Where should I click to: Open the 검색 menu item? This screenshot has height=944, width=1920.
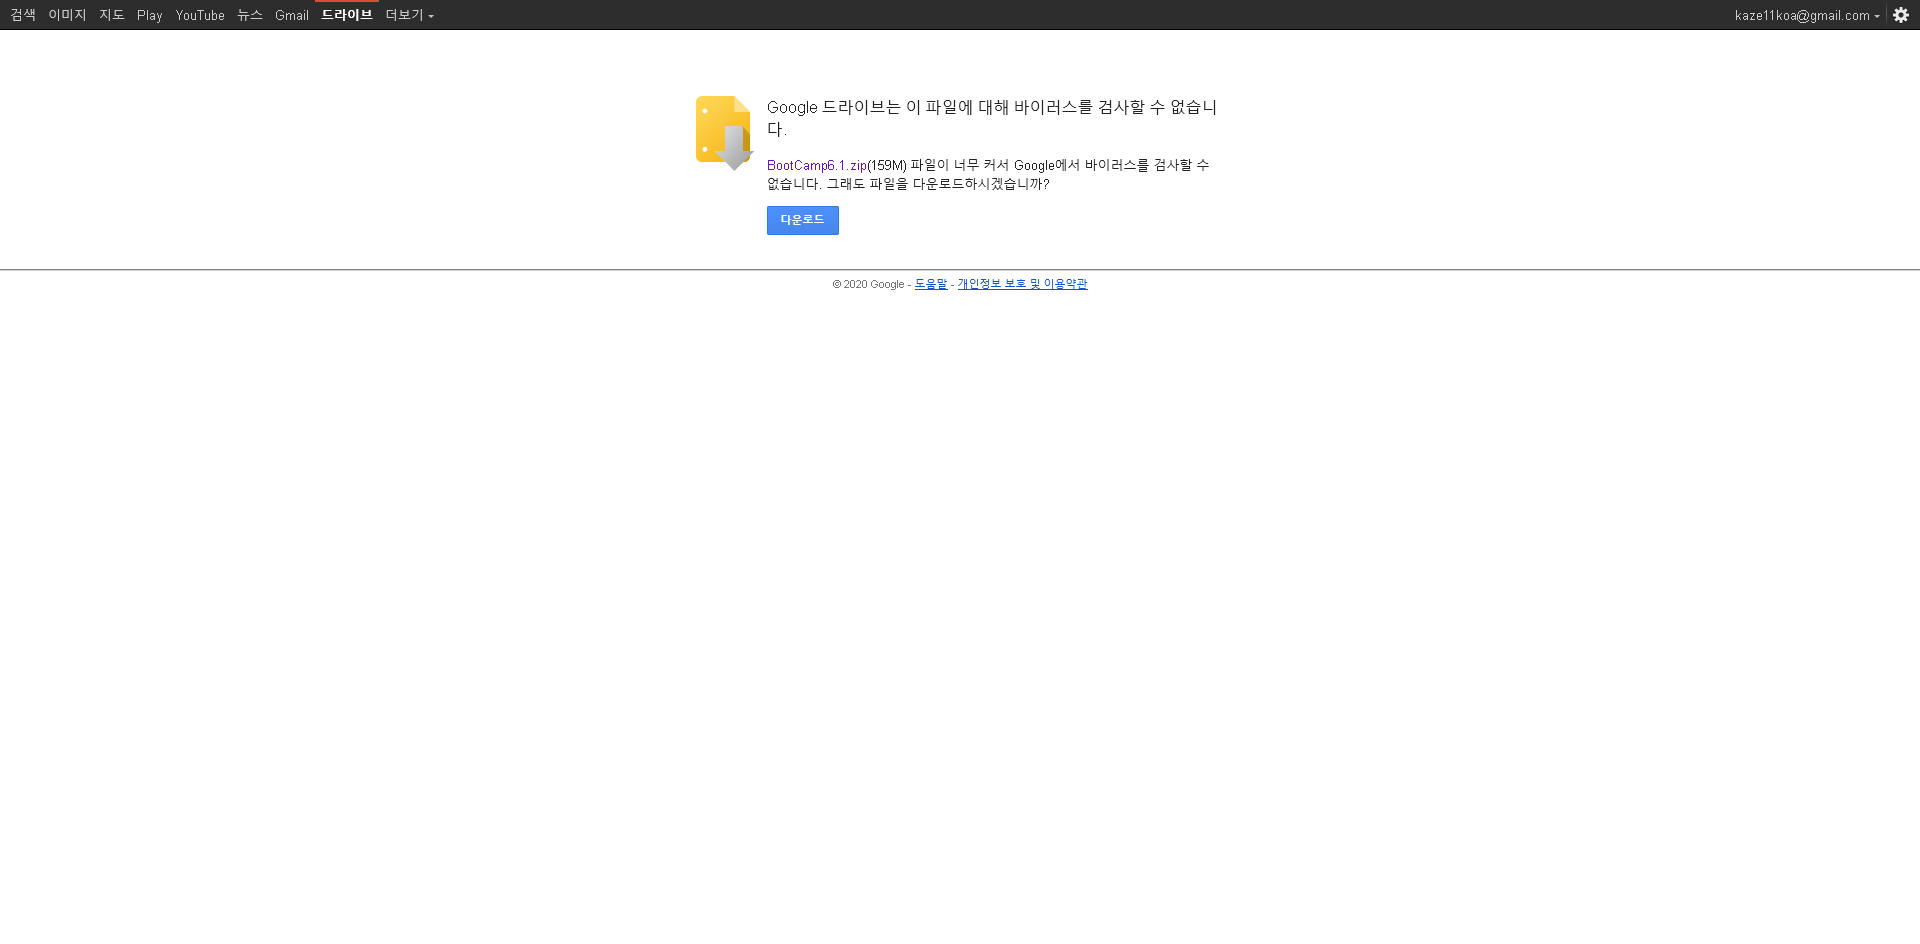click(x=23, y=15)
